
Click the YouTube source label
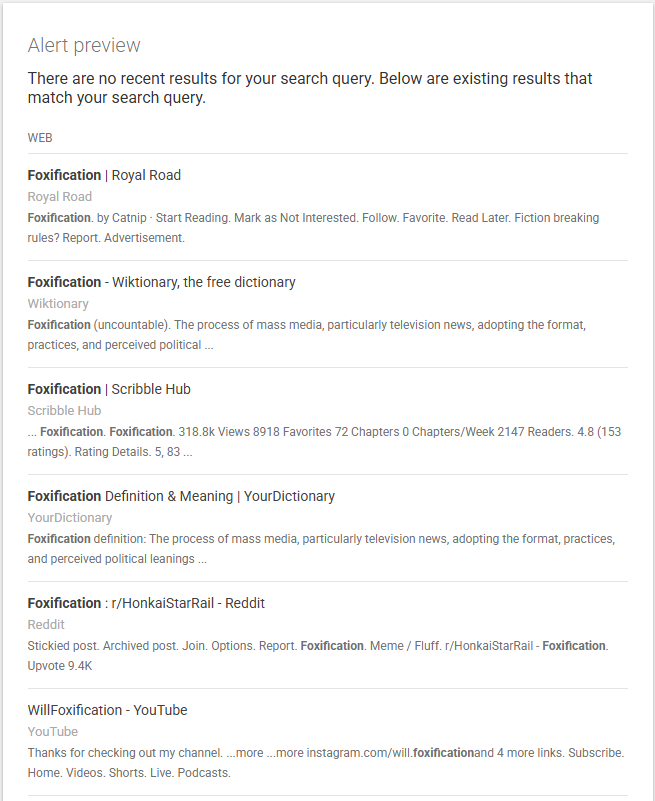[x=53, y=732]
